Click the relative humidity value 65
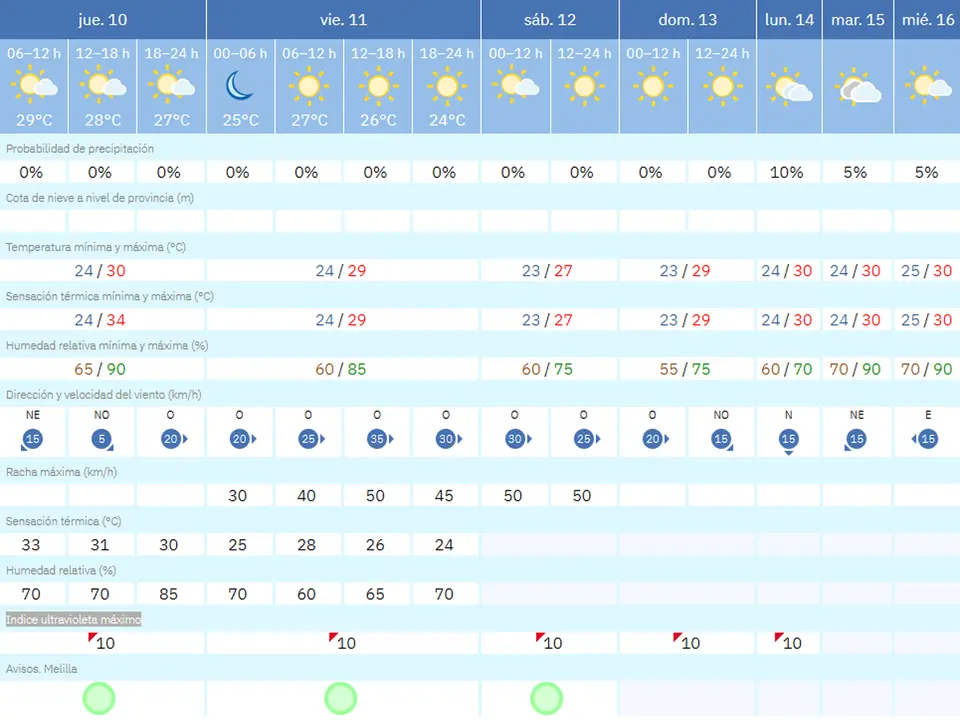960x720 pixels. tap(375, 594)
